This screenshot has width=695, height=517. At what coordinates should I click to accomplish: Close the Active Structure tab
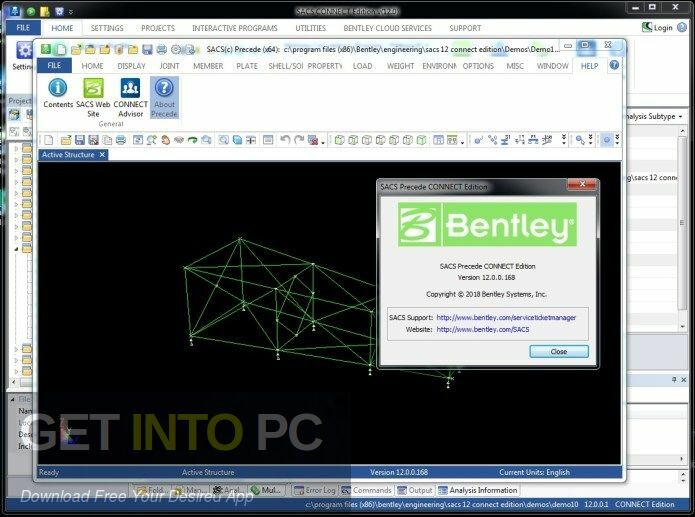point(102,154)
